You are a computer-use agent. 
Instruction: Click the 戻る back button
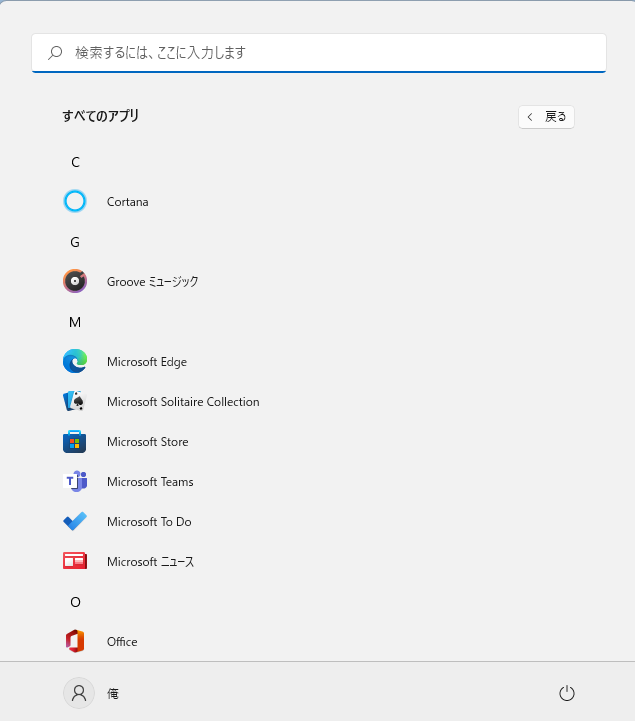pos(546,117)
